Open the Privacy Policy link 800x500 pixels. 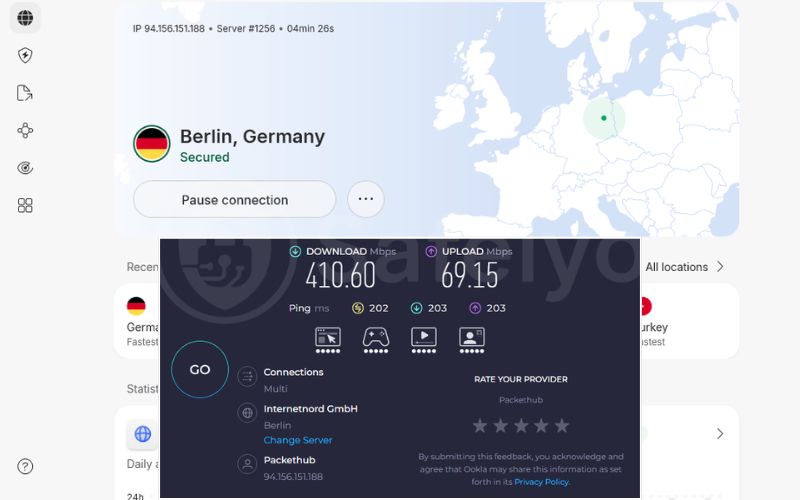(541, 482)
